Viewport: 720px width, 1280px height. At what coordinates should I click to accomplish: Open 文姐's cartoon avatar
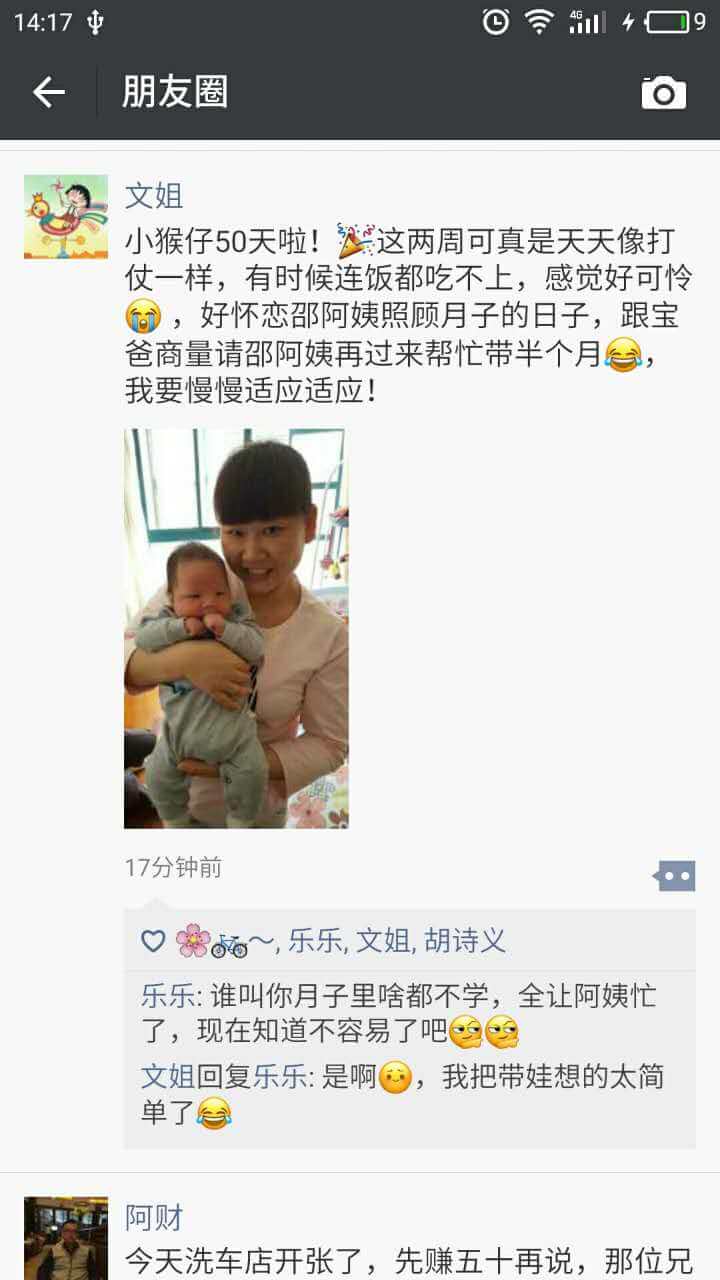(x=66, y=217)
